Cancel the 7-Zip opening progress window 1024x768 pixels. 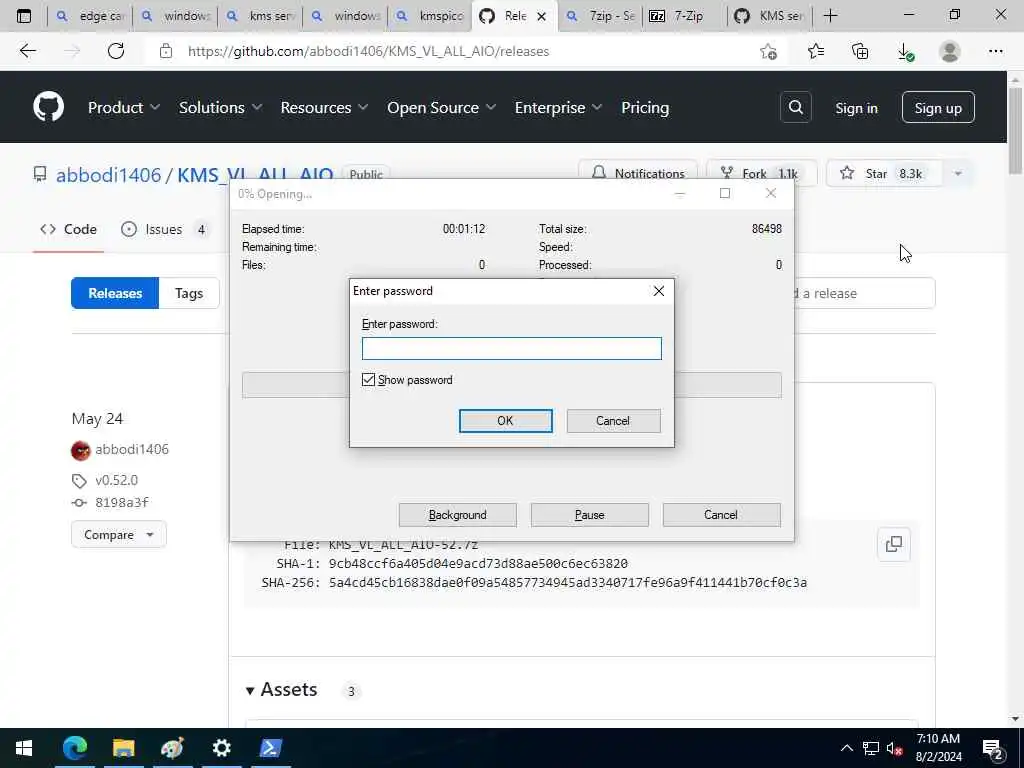[x=721, y=515]
